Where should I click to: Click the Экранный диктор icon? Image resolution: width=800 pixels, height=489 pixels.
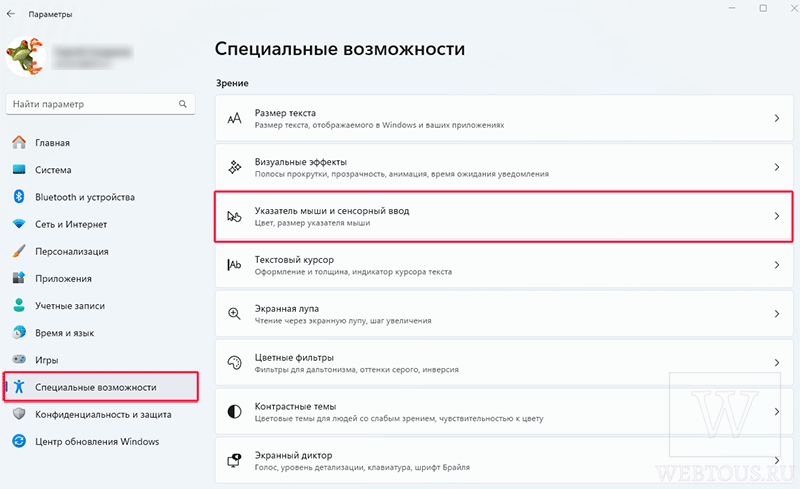coord(234,460)
